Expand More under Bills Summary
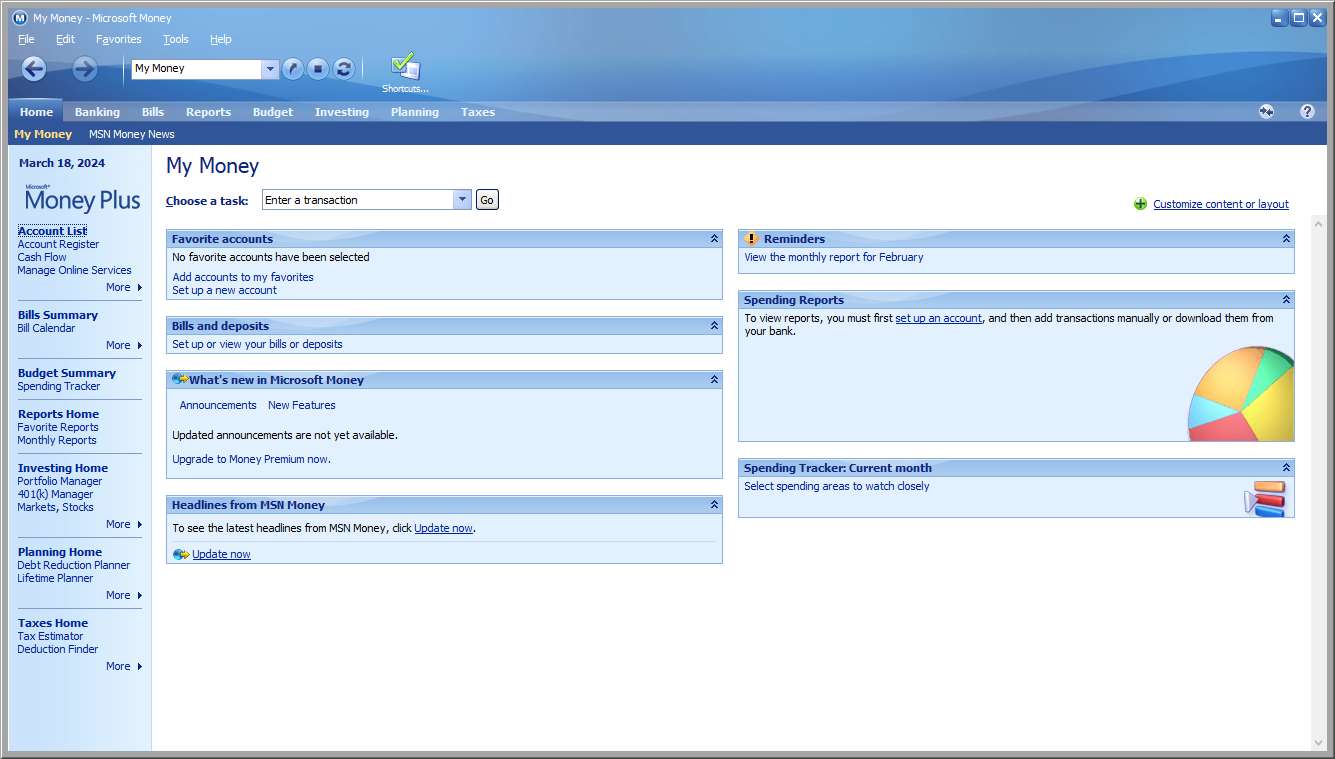1335x759 pixels. [x=124, y=345]
